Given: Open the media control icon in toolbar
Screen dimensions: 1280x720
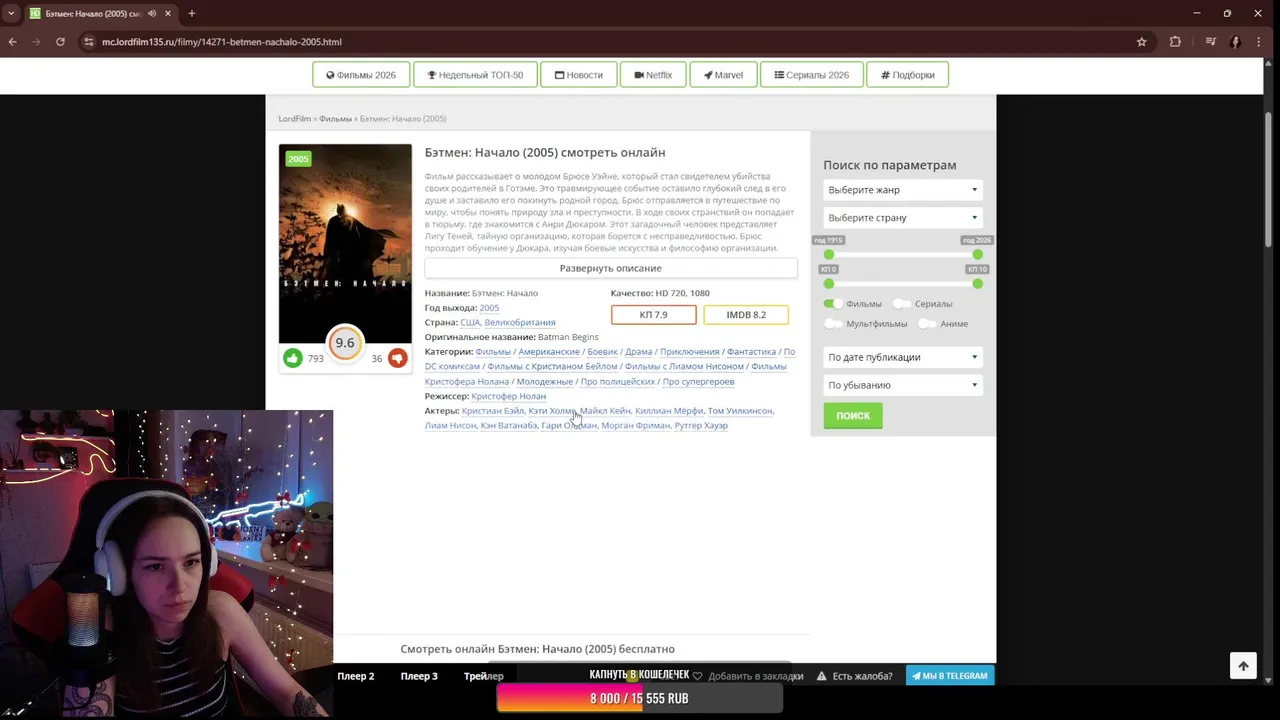Looking at the screenshot, I should (x=1210, y=42).
